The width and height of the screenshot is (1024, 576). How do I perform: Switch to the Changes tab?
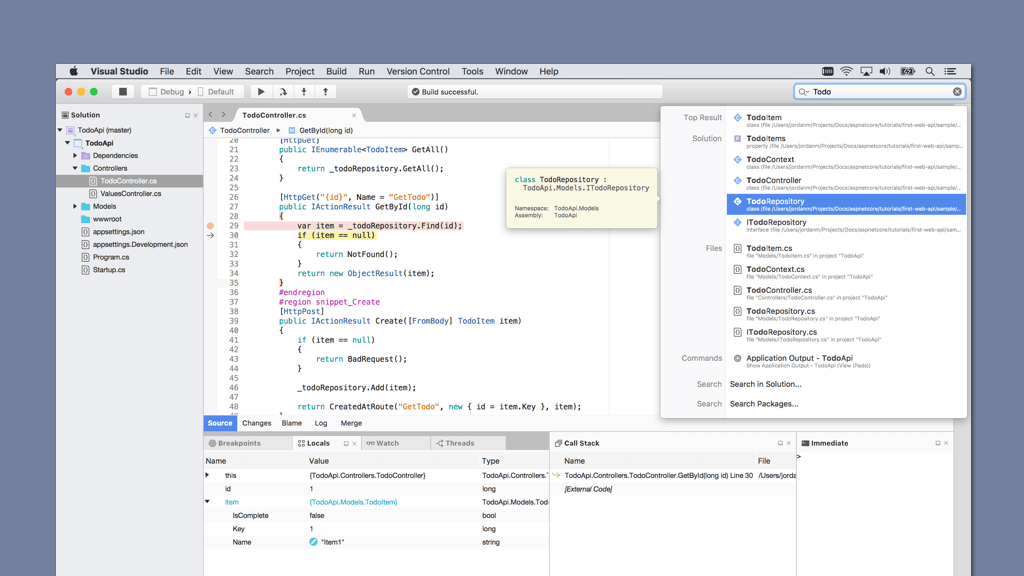point(256,423)
